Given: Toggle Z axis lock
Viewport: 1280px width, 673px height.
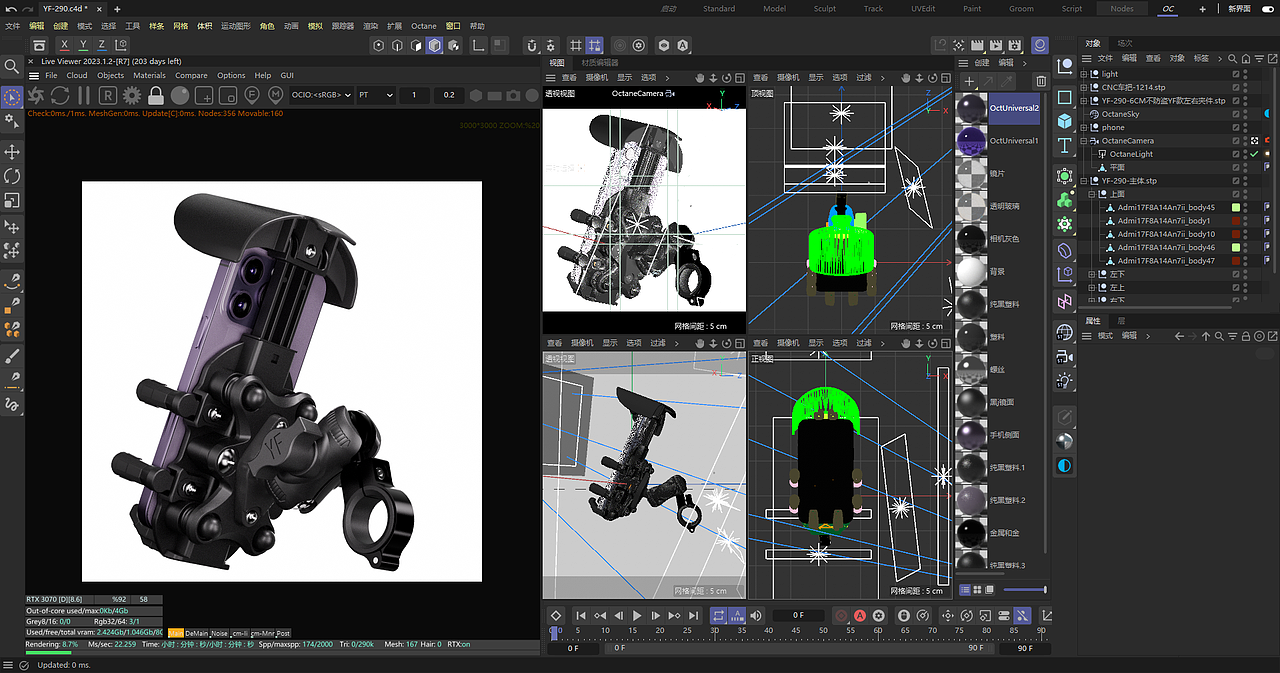Looking at the screenshot, I should click(102, 45).
